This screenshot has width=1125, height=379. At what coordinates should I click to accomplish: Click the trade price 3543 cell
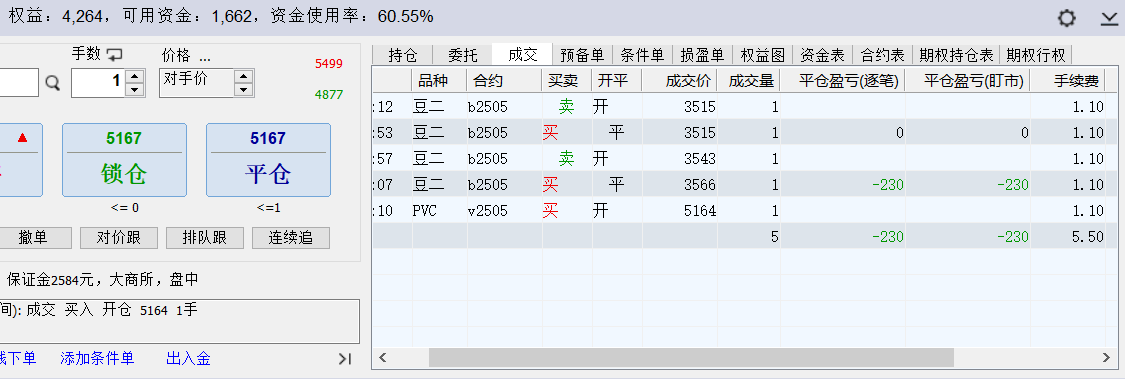(x=679, y=159)
